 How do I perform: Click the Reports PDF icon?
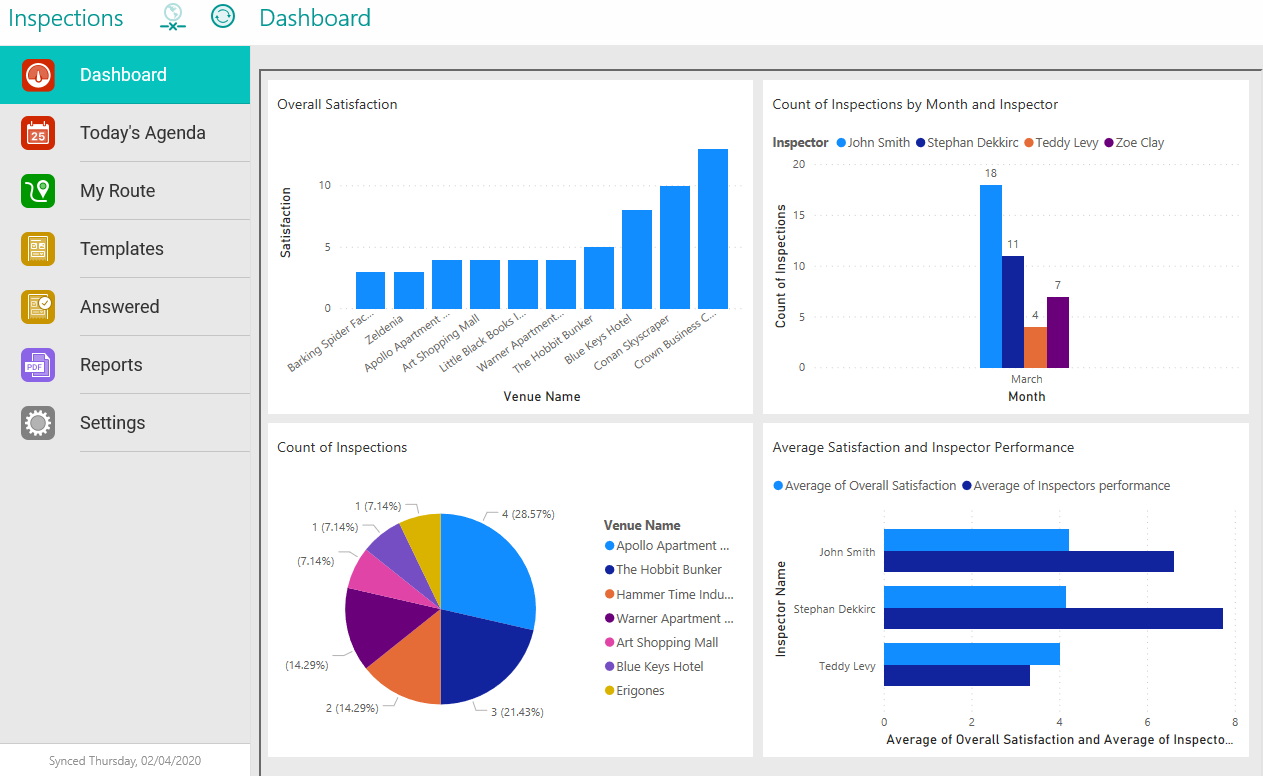(x=38, y=365)
